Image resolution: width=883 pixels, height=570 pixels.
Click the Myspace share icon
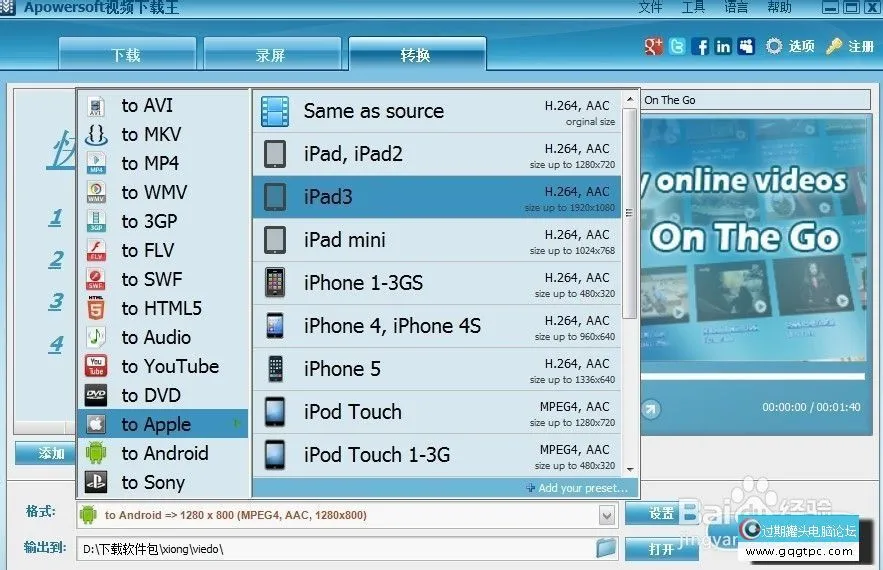tap(746, 46)
